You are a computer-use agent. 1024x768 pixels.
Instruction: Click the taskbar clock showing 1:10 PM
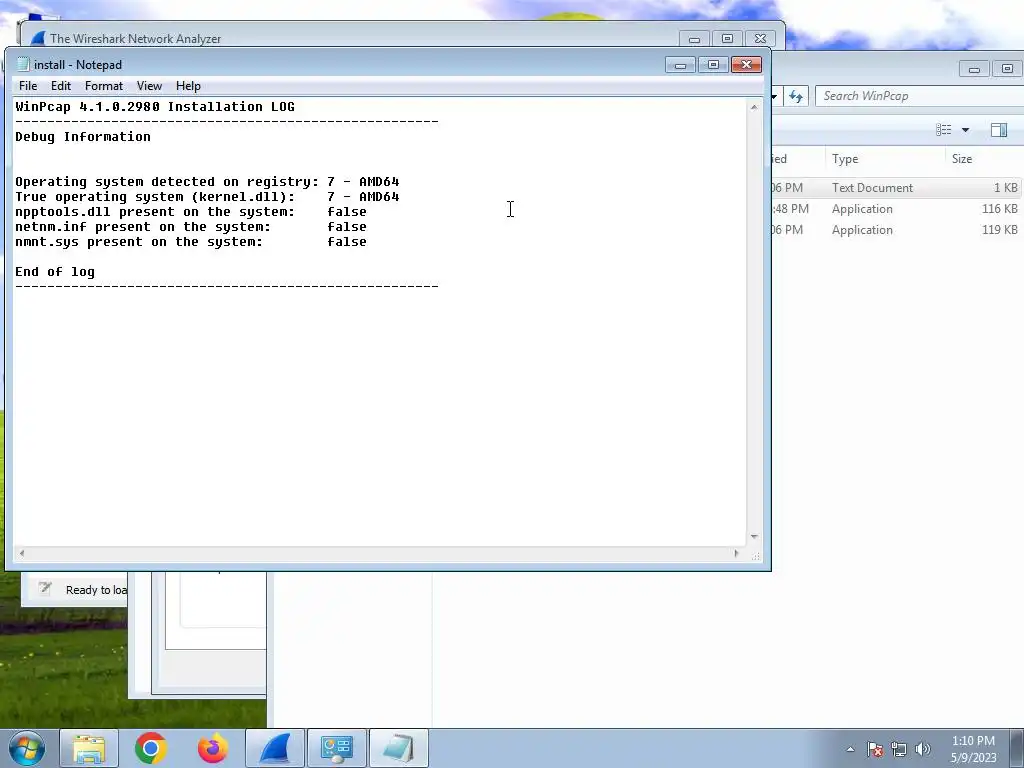point(973,749)
